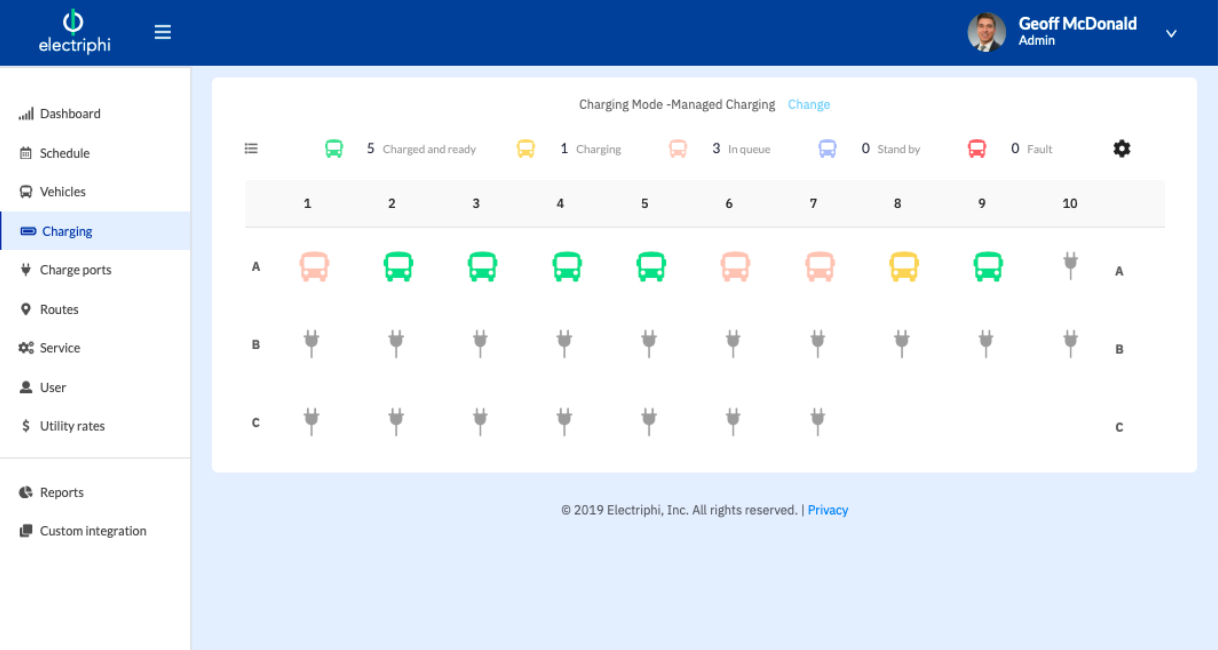Viewport: 1218px width, 650px height.
Task: Click plug icon at slot C2
Action: coord(396,422)
